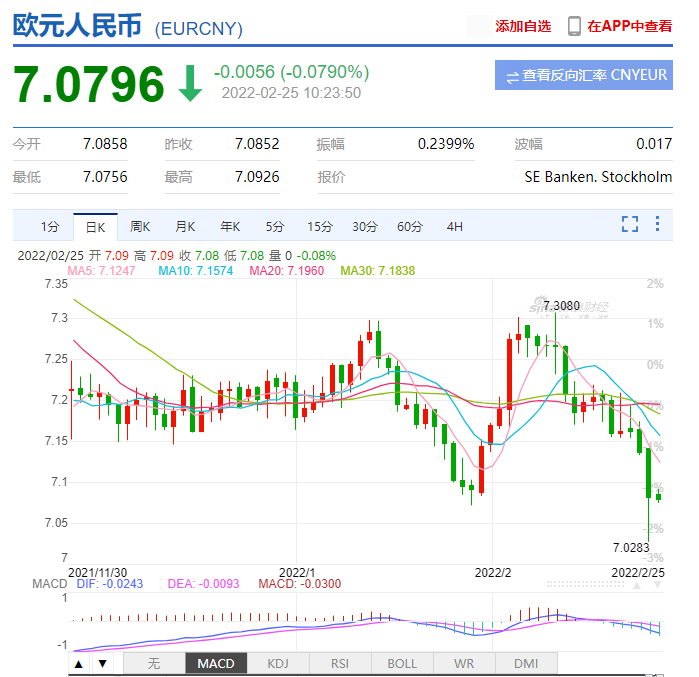Click the MACD: -0.0300 value
This screenshot has width=699, height=677.
[x=300, y=584]
